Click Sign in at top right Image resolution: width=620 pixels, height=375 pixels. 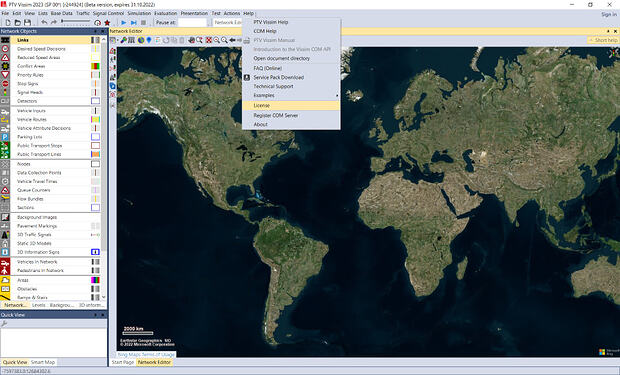[x=609, y=14]
